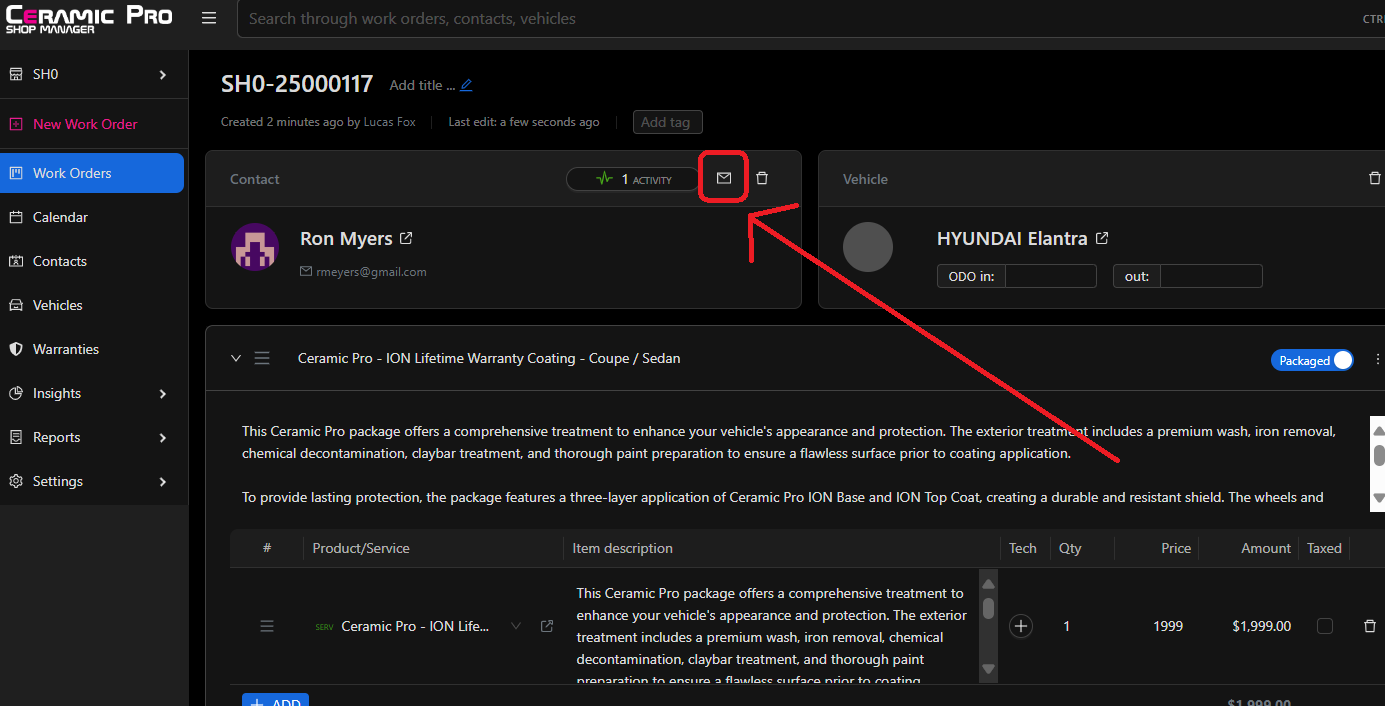The height and width of the screenshot is (706, 1385).
Task: Click the package description scrollbar down arrow
Action: point(1378,498)
